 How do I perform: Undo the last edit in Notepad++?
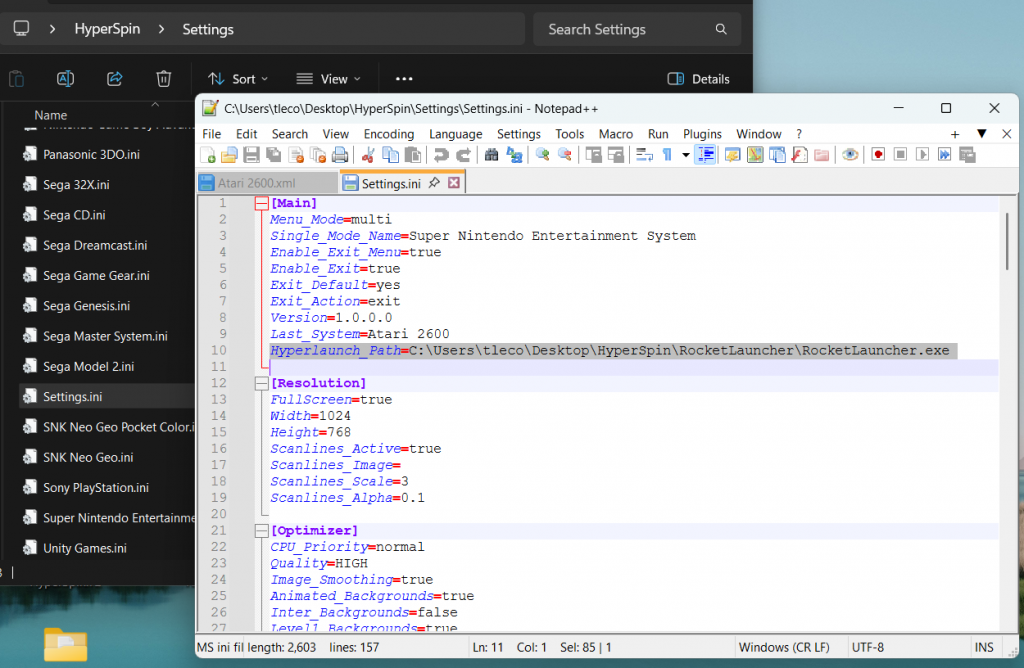(441, 155)
